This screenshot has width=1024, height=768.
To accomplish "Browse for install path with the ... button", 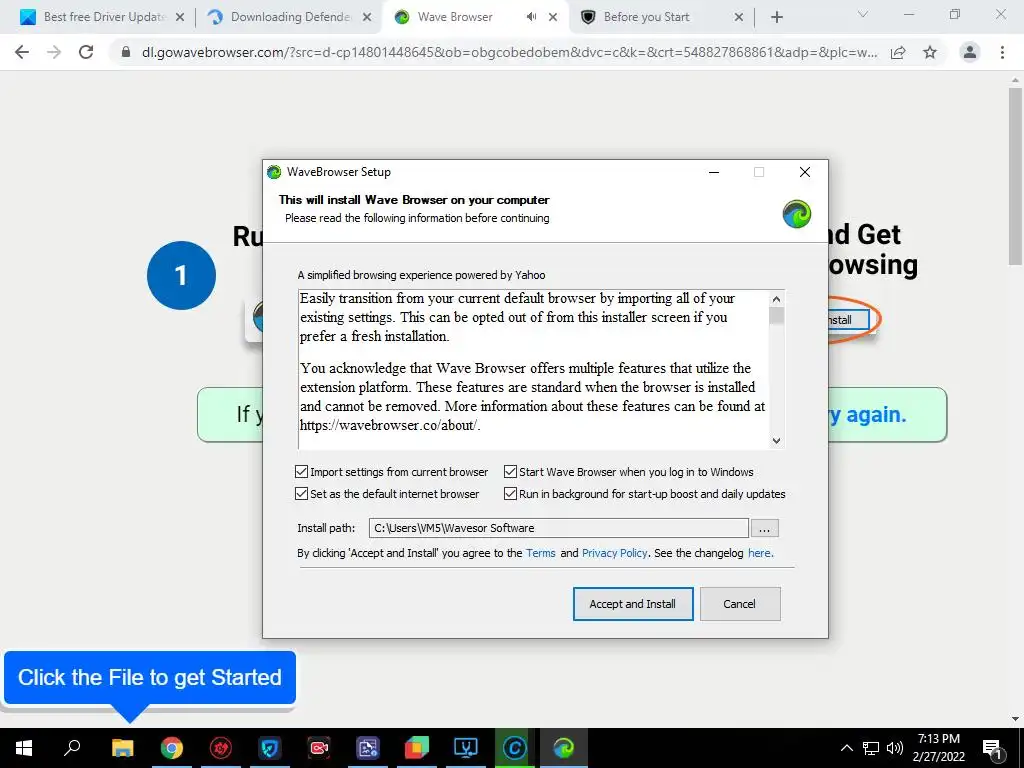I will tap(764, 528).
